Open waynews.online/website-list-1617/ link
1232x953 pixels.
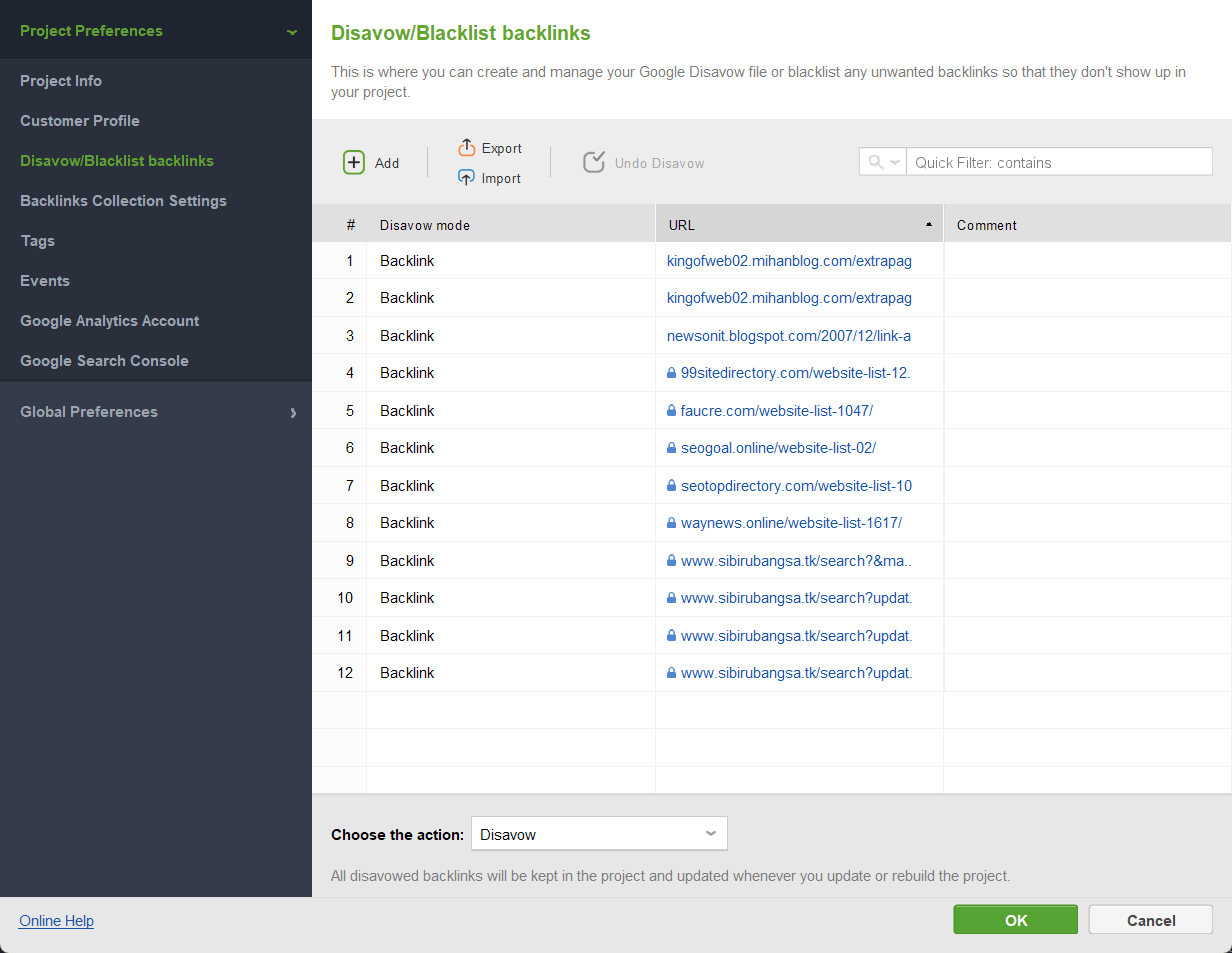(792, 523)
